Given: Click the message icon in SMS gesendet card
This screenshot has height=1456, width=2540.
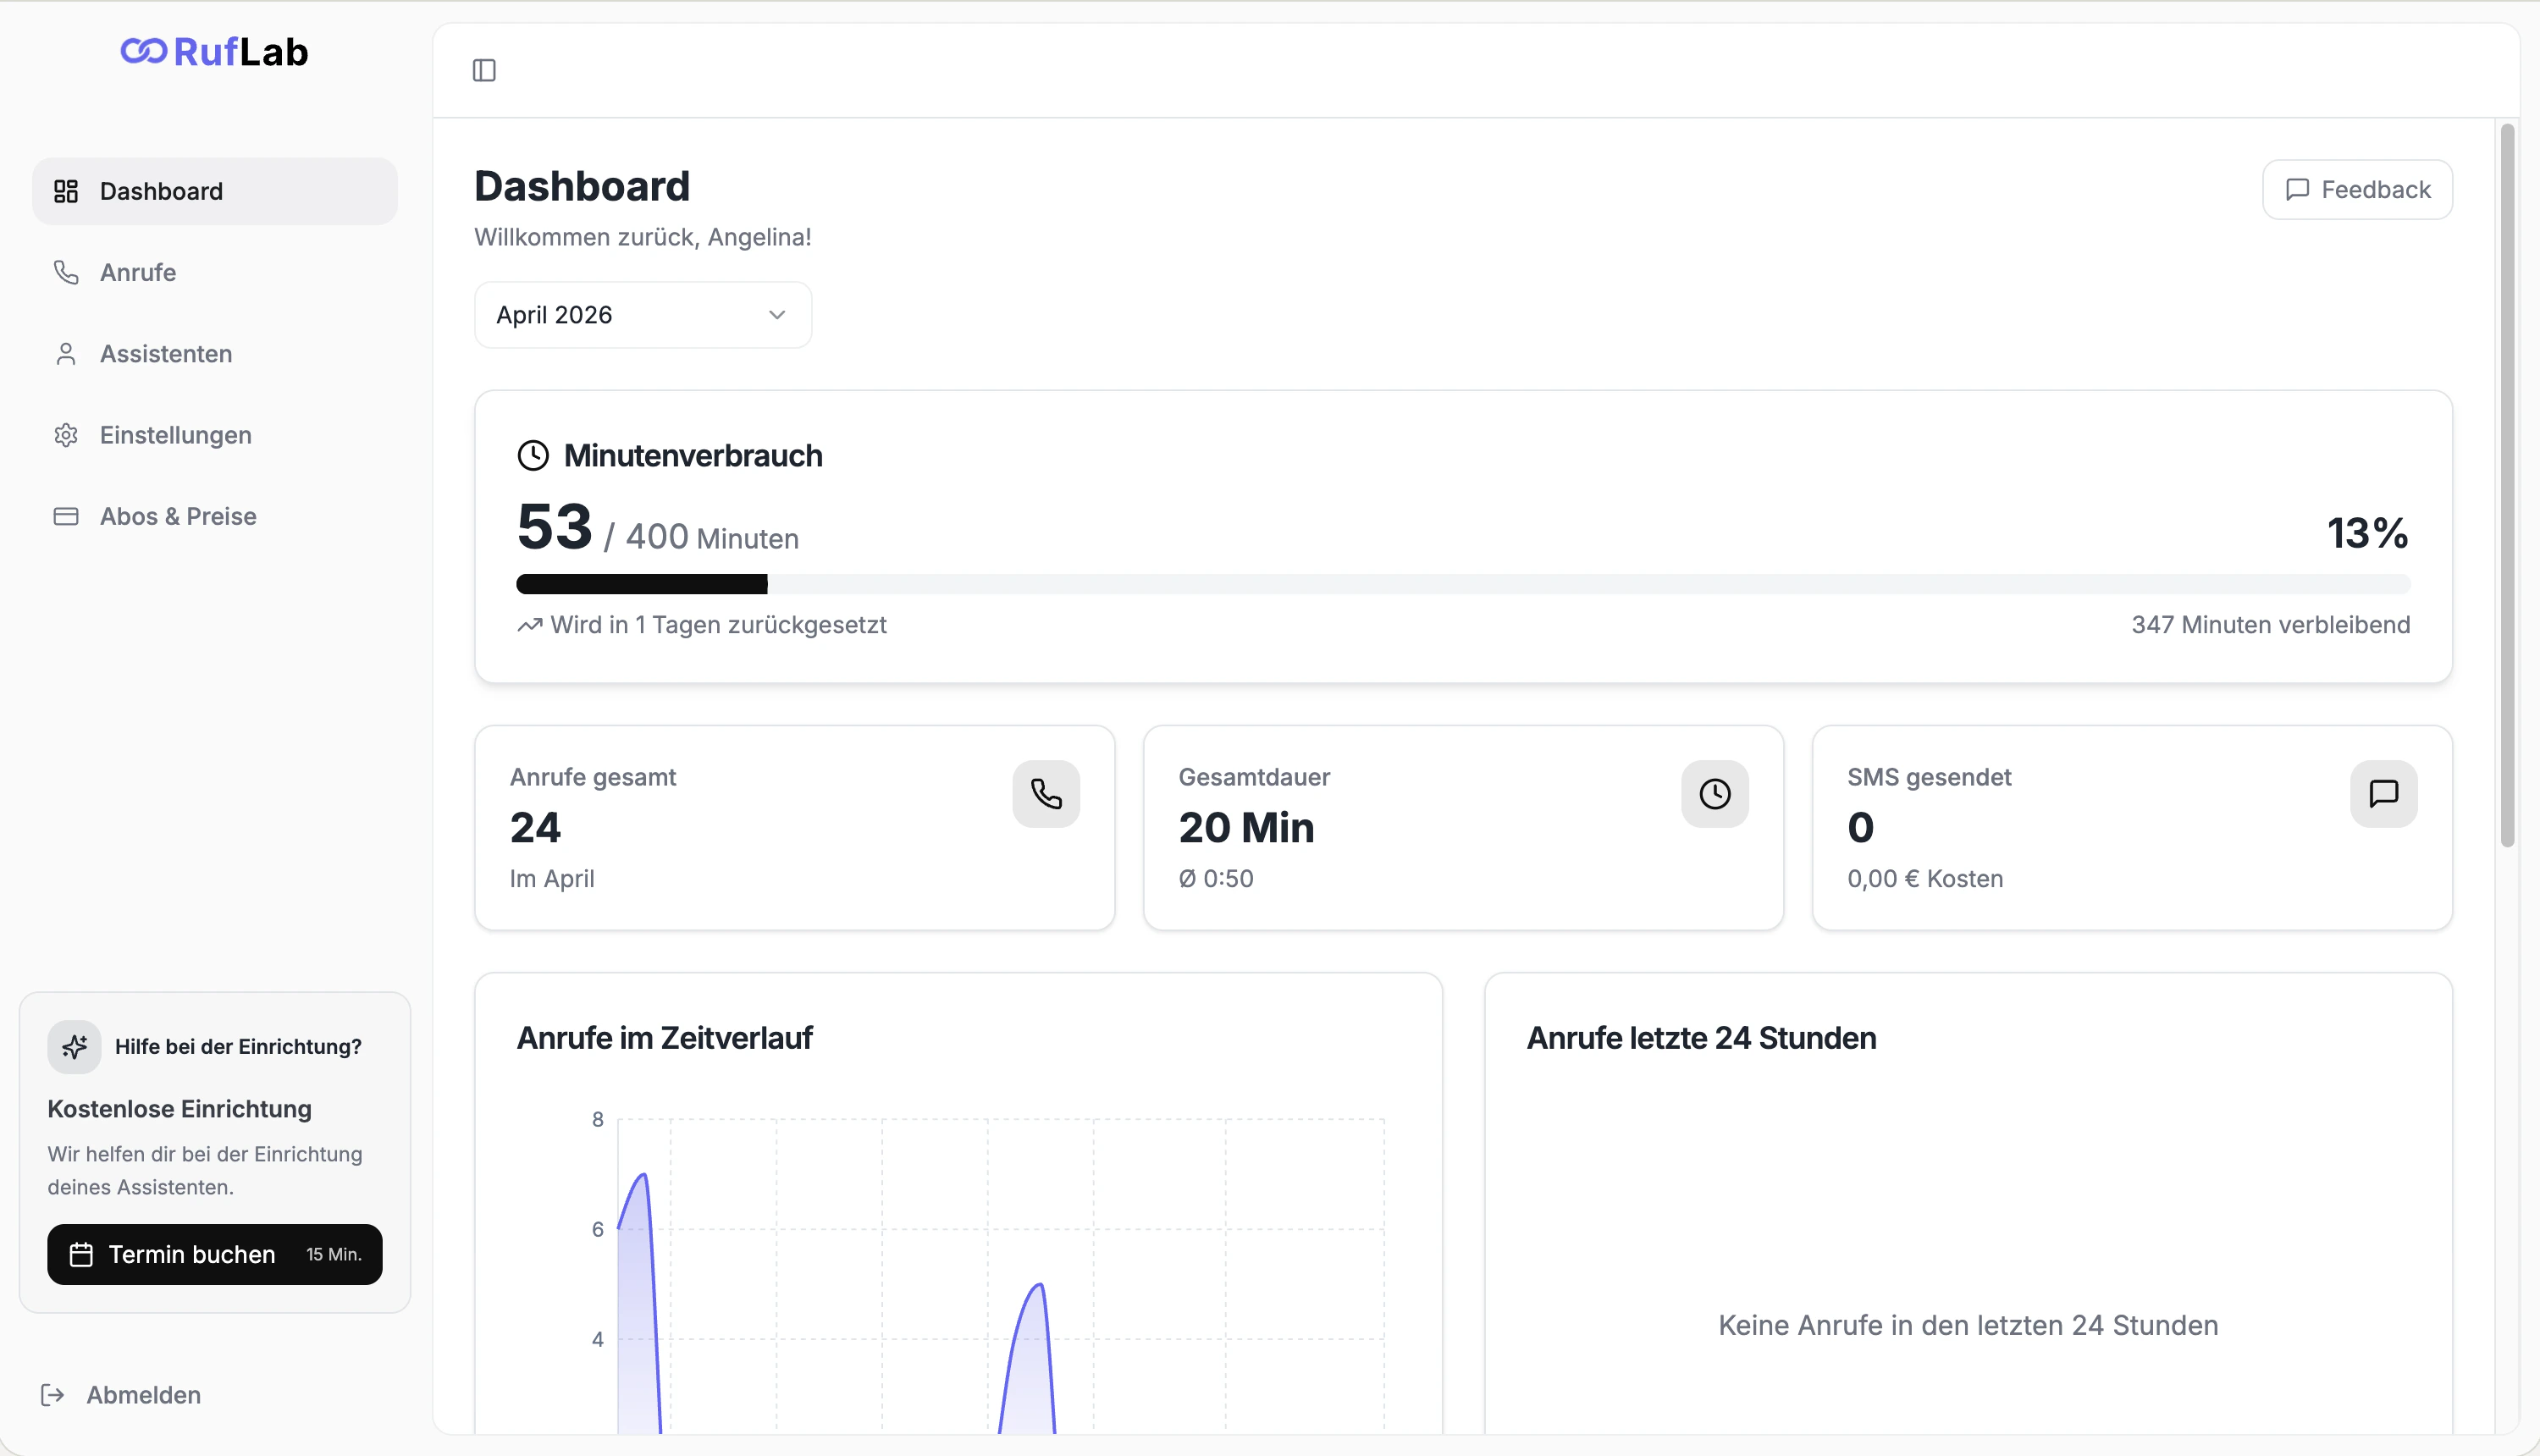Looking at the screenshot, I should tap(2384, 794).
